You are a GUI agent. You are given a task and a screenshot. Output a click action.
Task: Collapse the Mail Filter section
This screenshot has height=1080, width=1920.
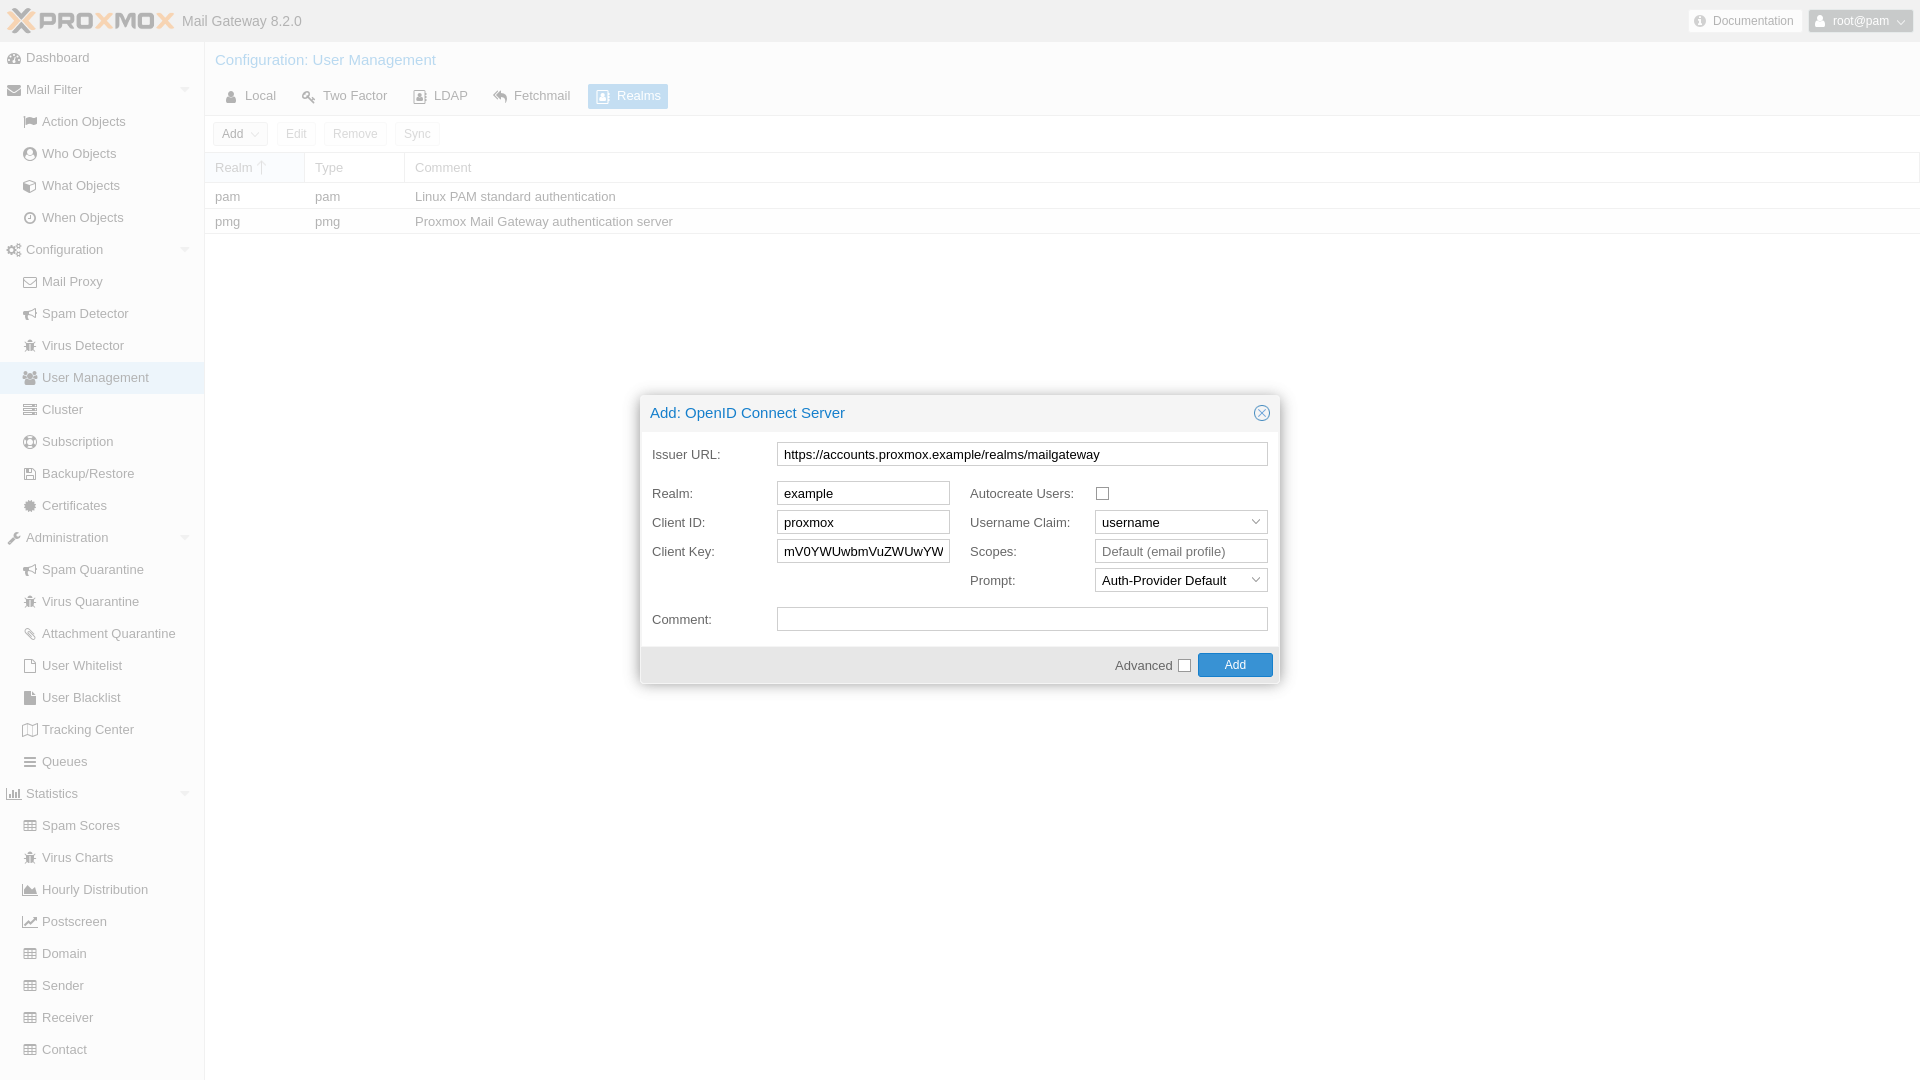coord(184,90)
